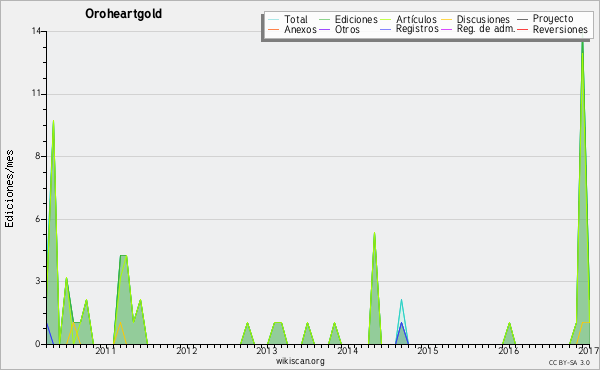
Task: Click the CC BY-SA 3.0 license text
Action: tap(569, 362)
